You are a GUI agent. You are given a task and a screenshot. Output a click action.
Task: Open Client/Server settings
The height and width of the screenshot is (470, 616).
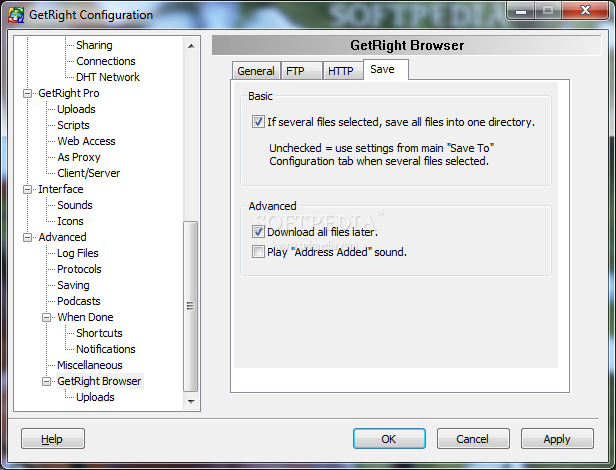[x=88, y=173]
